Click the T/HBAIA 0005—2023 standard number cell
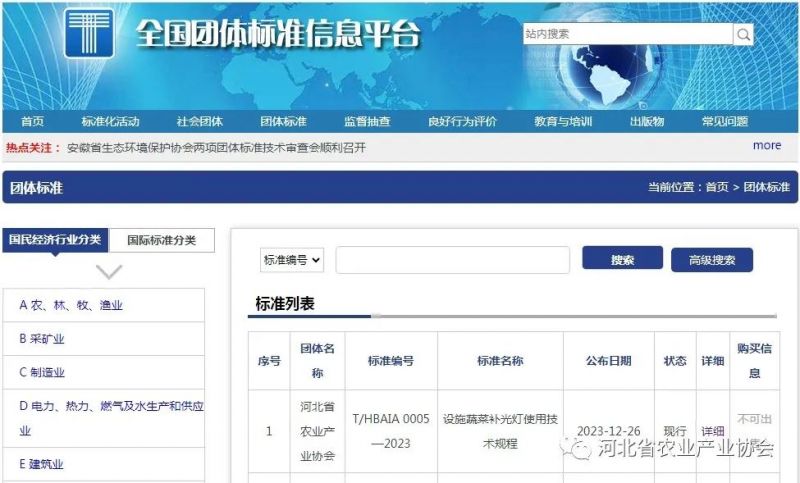Screen dimensions: 800x483 click(x=391, y=431)
